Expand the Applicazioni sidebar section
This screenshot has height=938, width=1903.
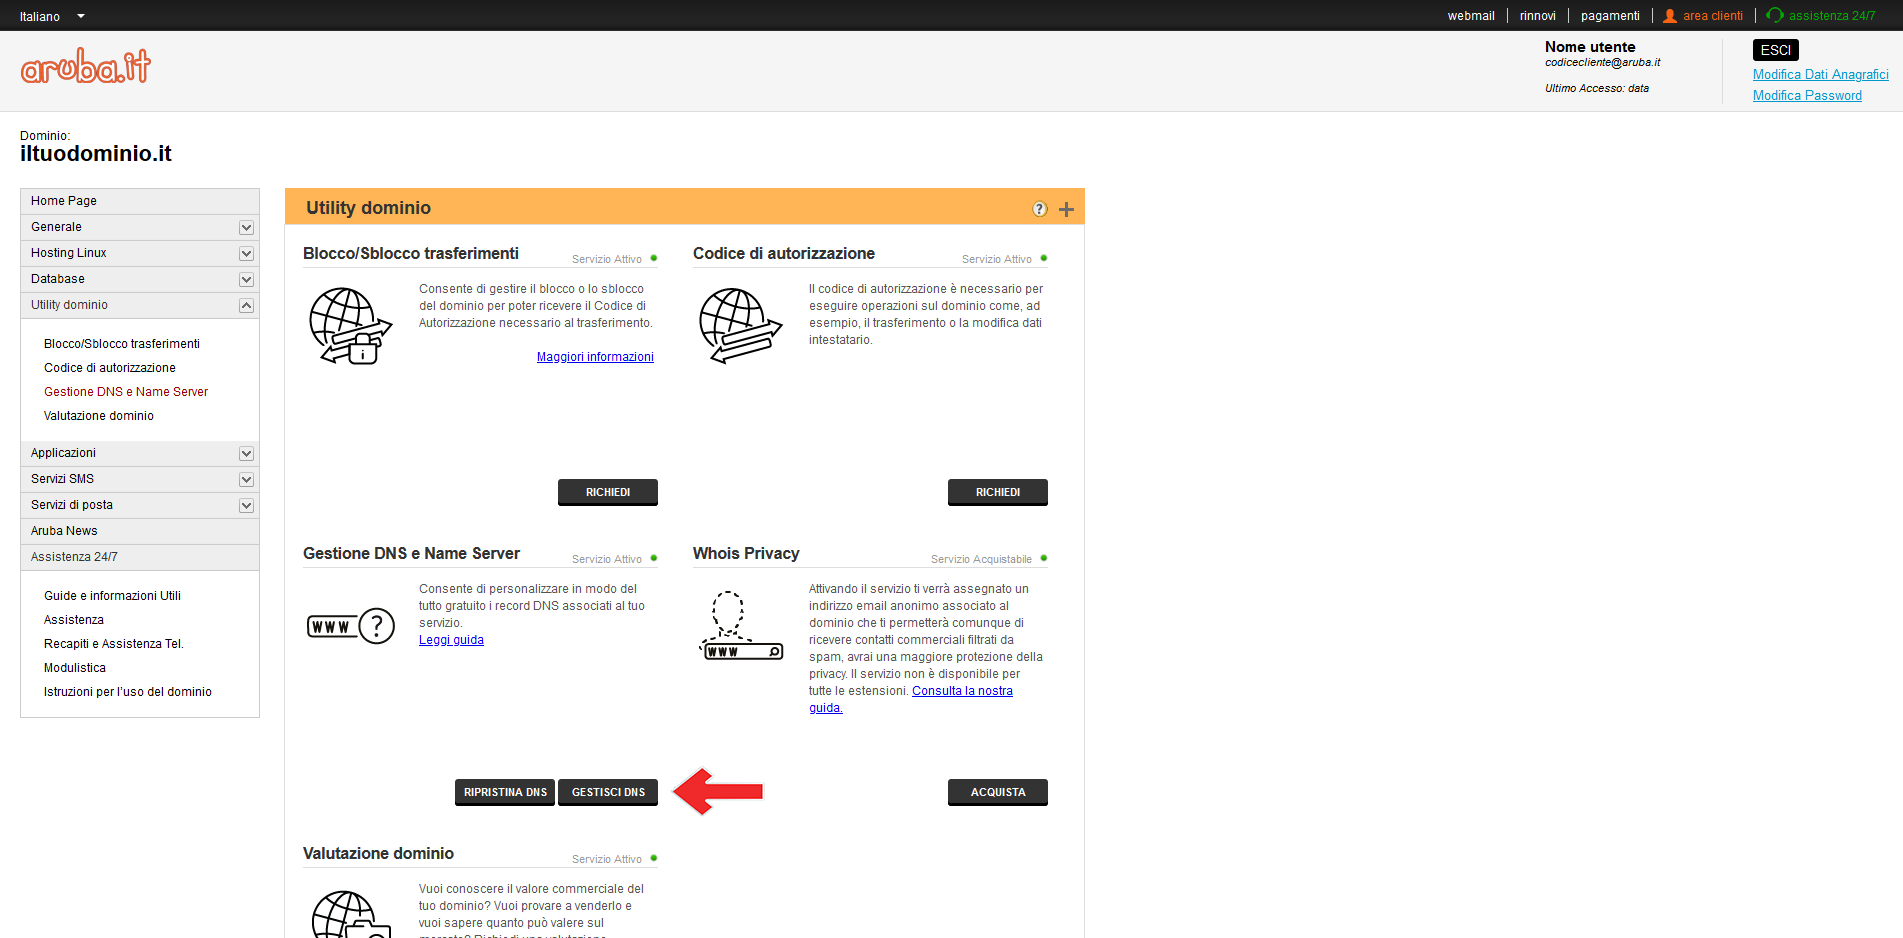point(246,454)
